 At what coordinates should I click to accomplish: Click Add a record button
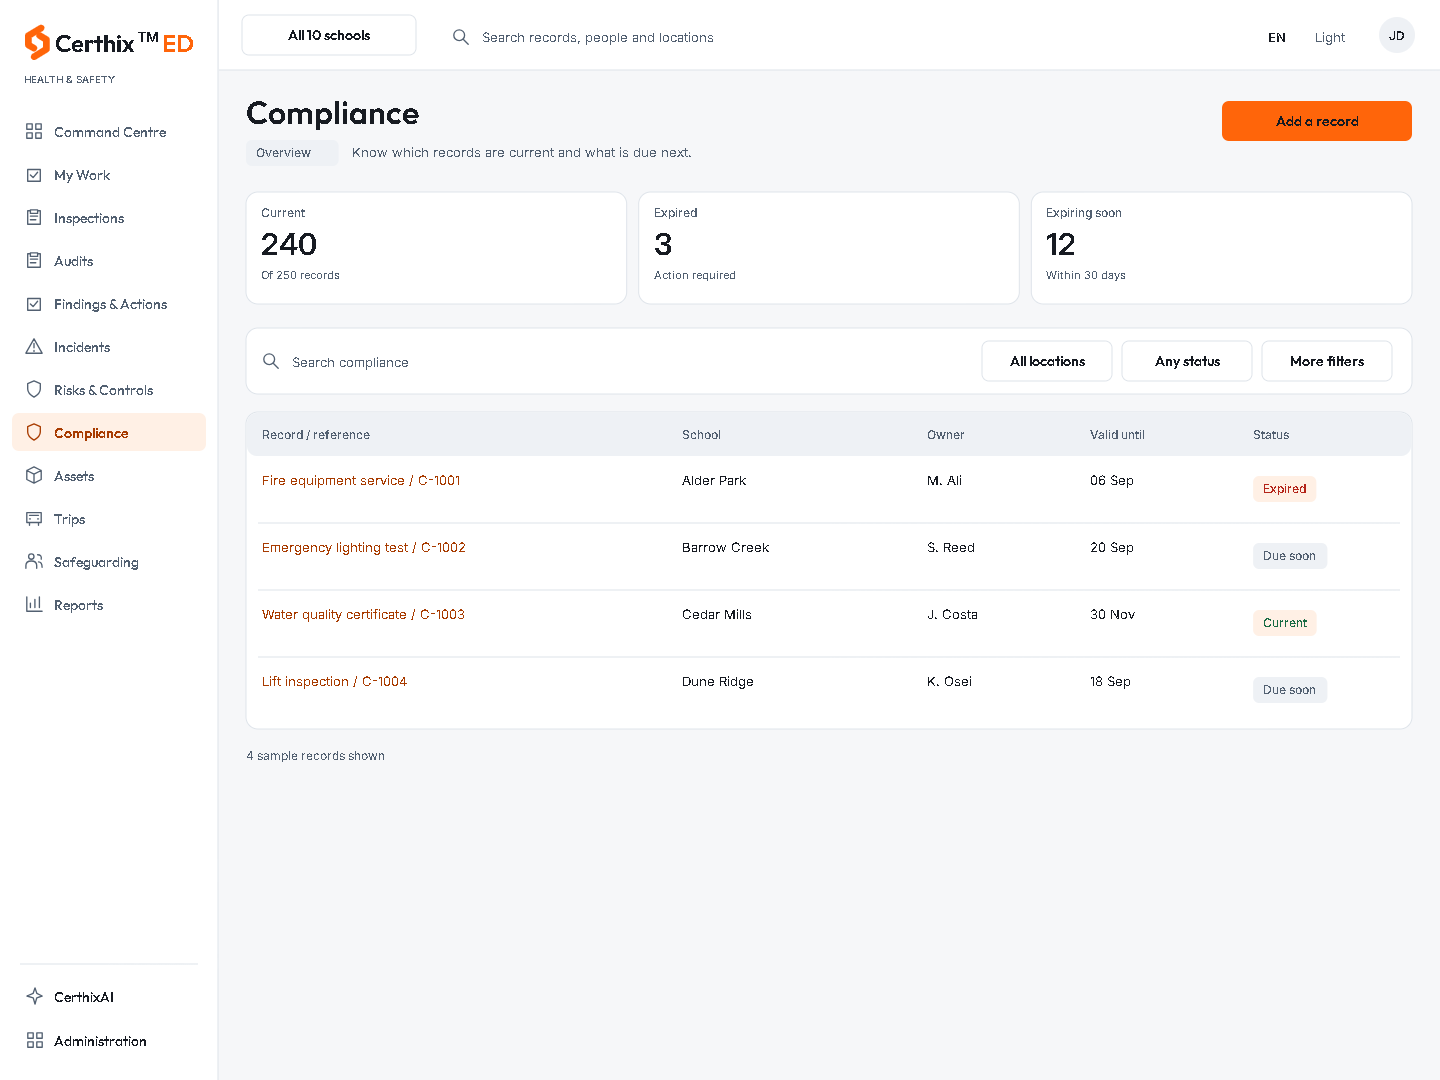1317,121
